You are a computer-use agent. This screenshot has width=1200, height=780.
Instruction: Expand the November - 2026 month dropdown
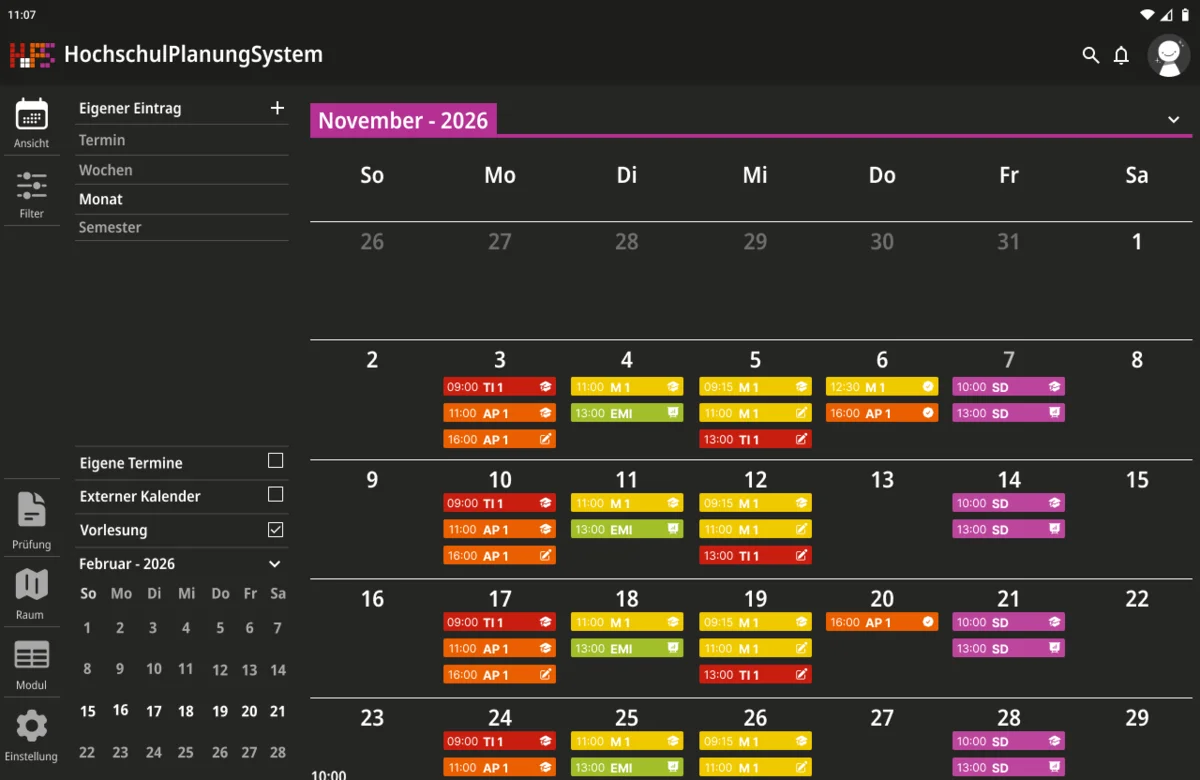pos(1174,120)
